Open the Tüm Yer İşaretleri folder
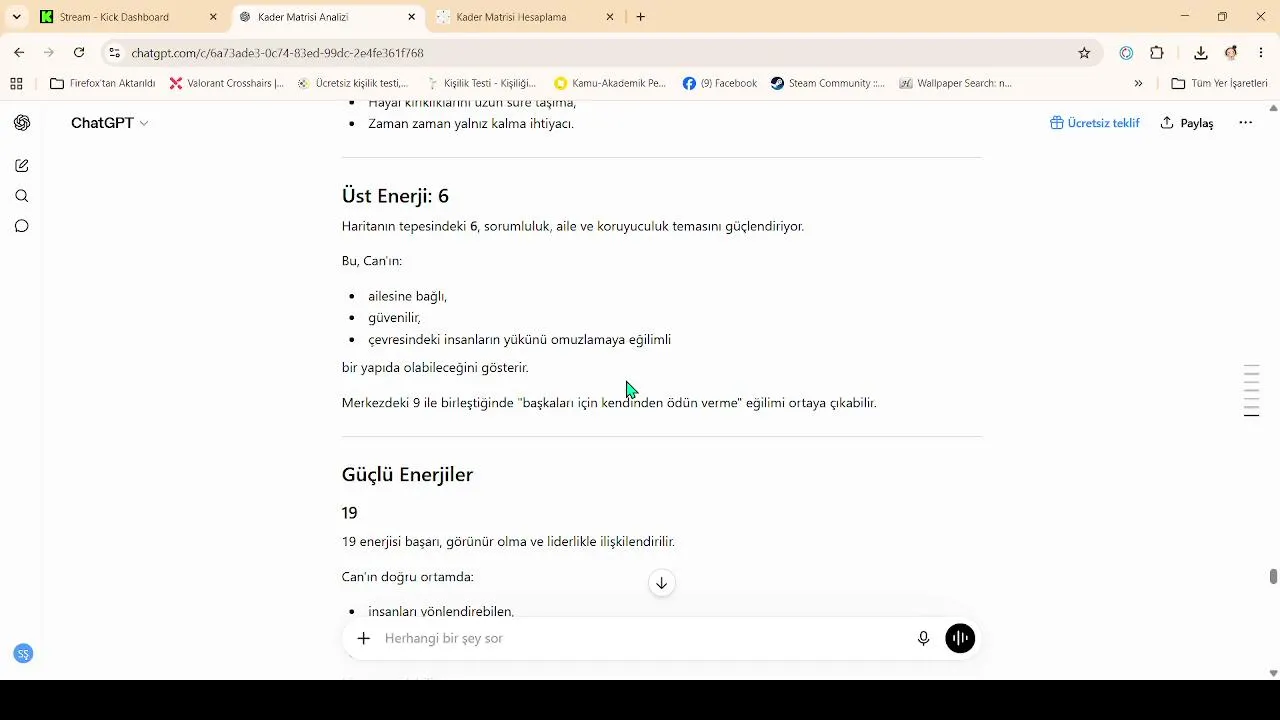 pyautogui.click(x=1219, y=83)
